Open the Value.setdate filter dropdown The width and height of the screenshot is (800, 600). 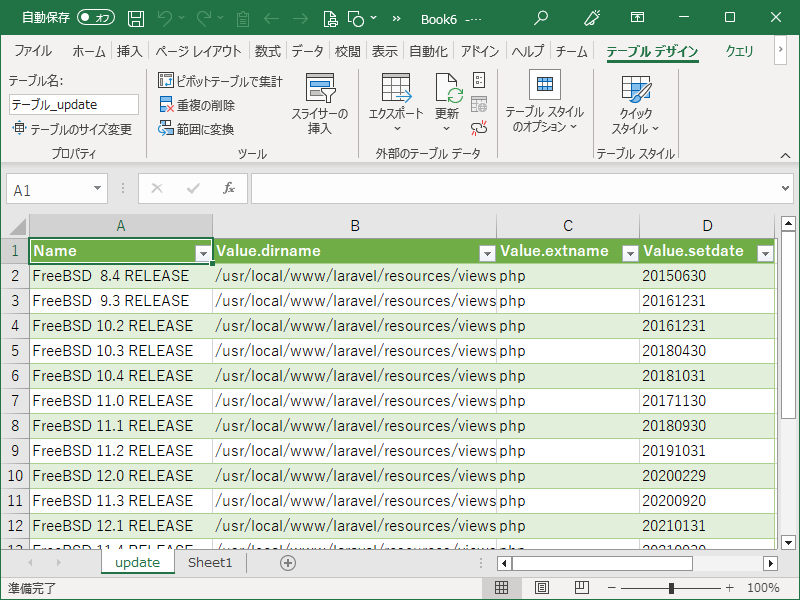coord(765,253)
